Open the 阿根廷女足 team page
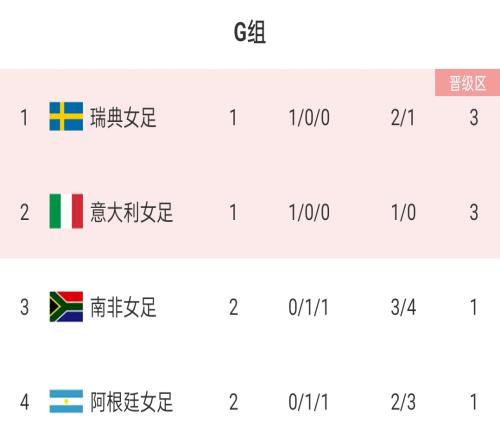 click(131, 402)
